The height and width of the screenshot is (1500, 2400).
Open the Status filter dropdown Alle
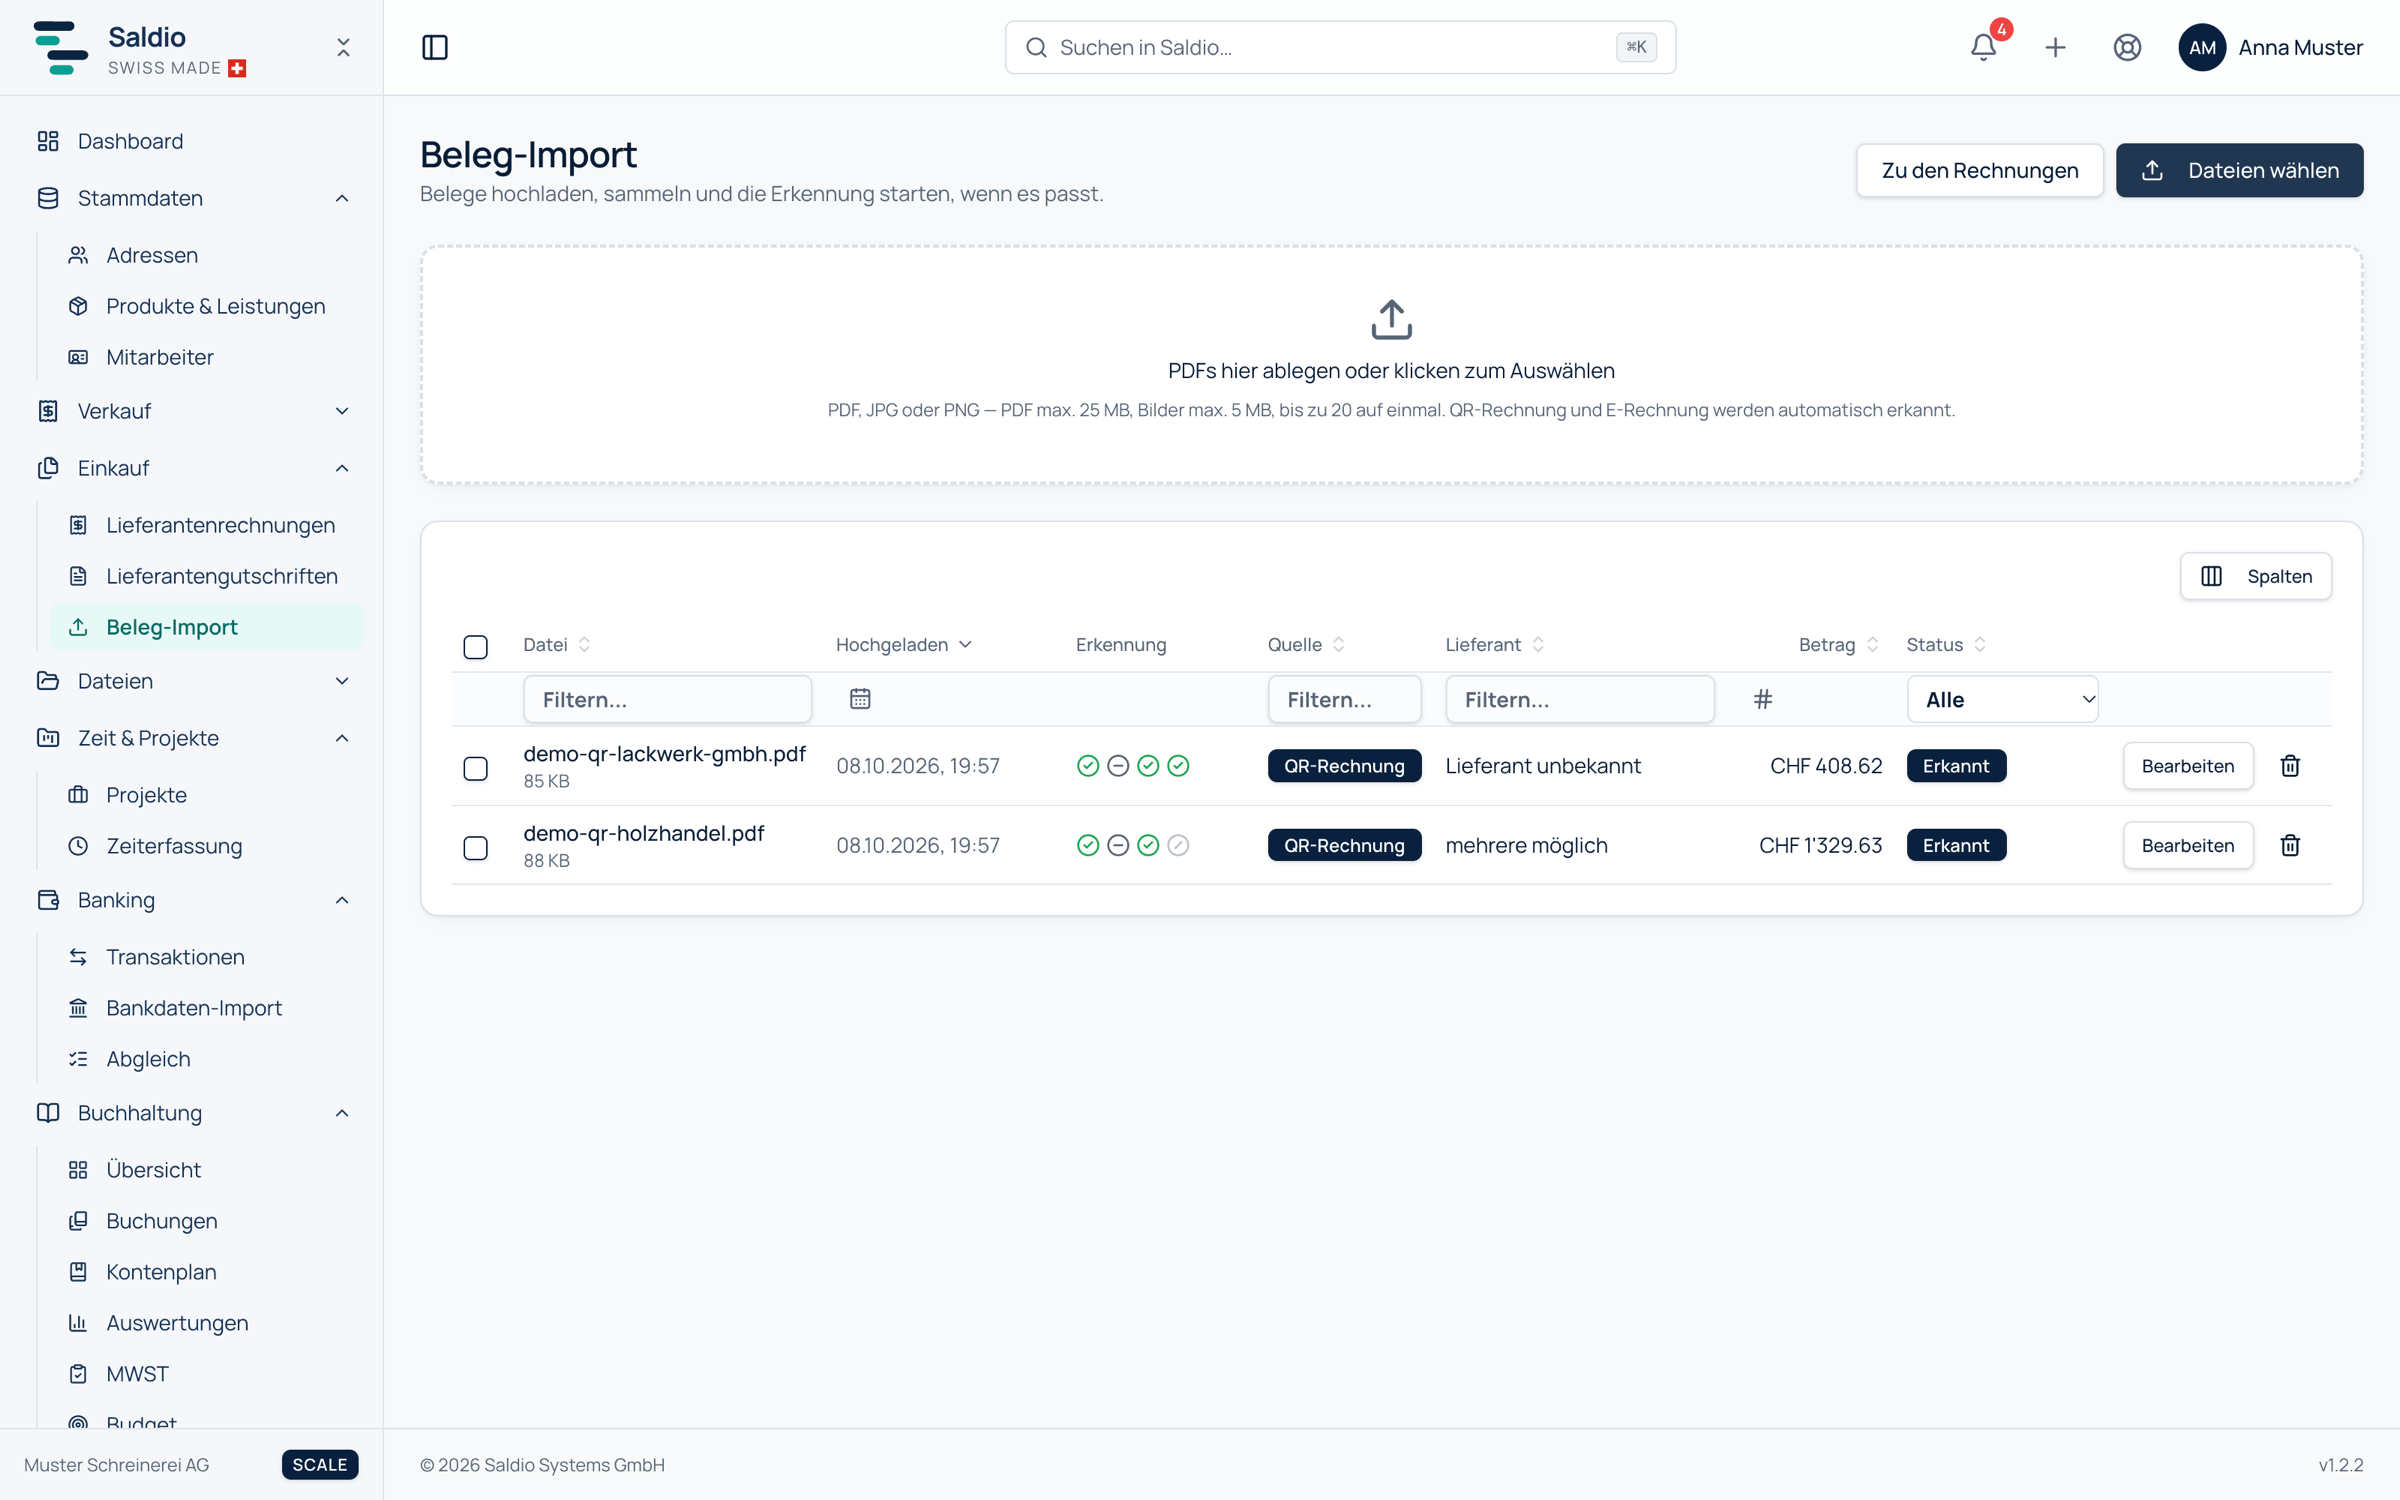tap(2002, 699)
